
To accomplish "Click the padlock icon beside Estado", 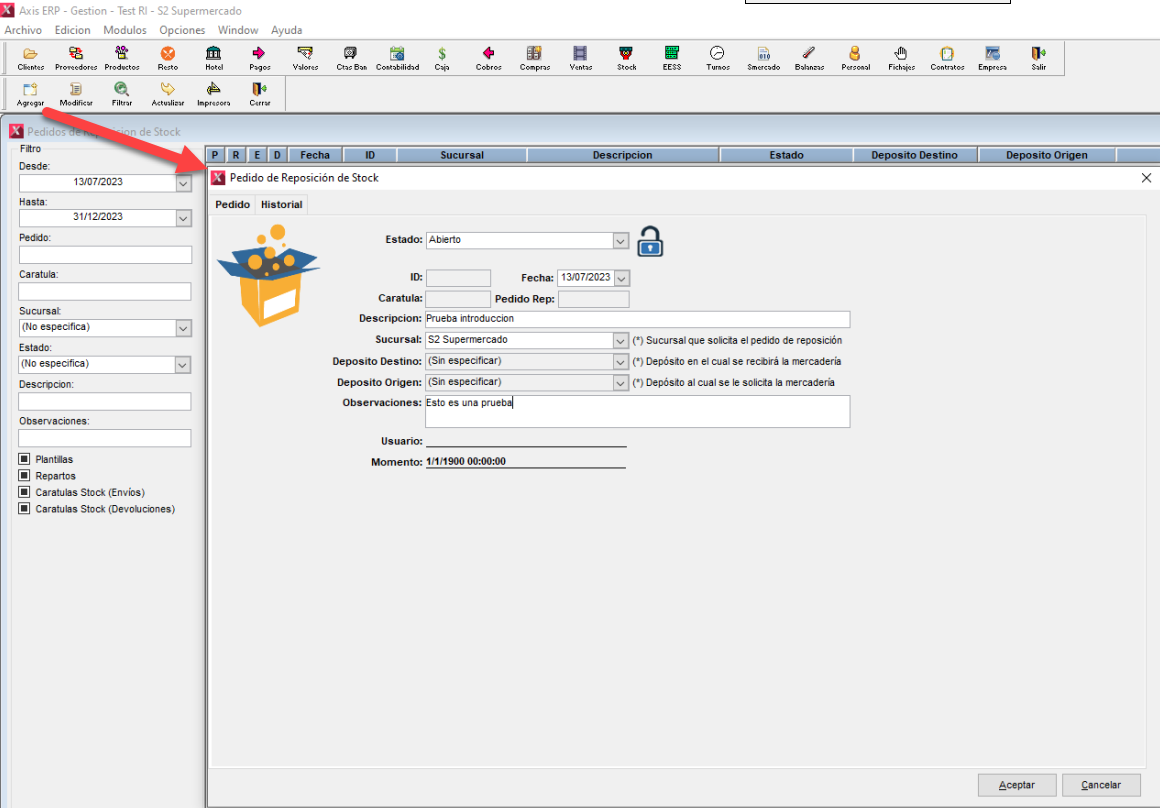I will (650, 242).
